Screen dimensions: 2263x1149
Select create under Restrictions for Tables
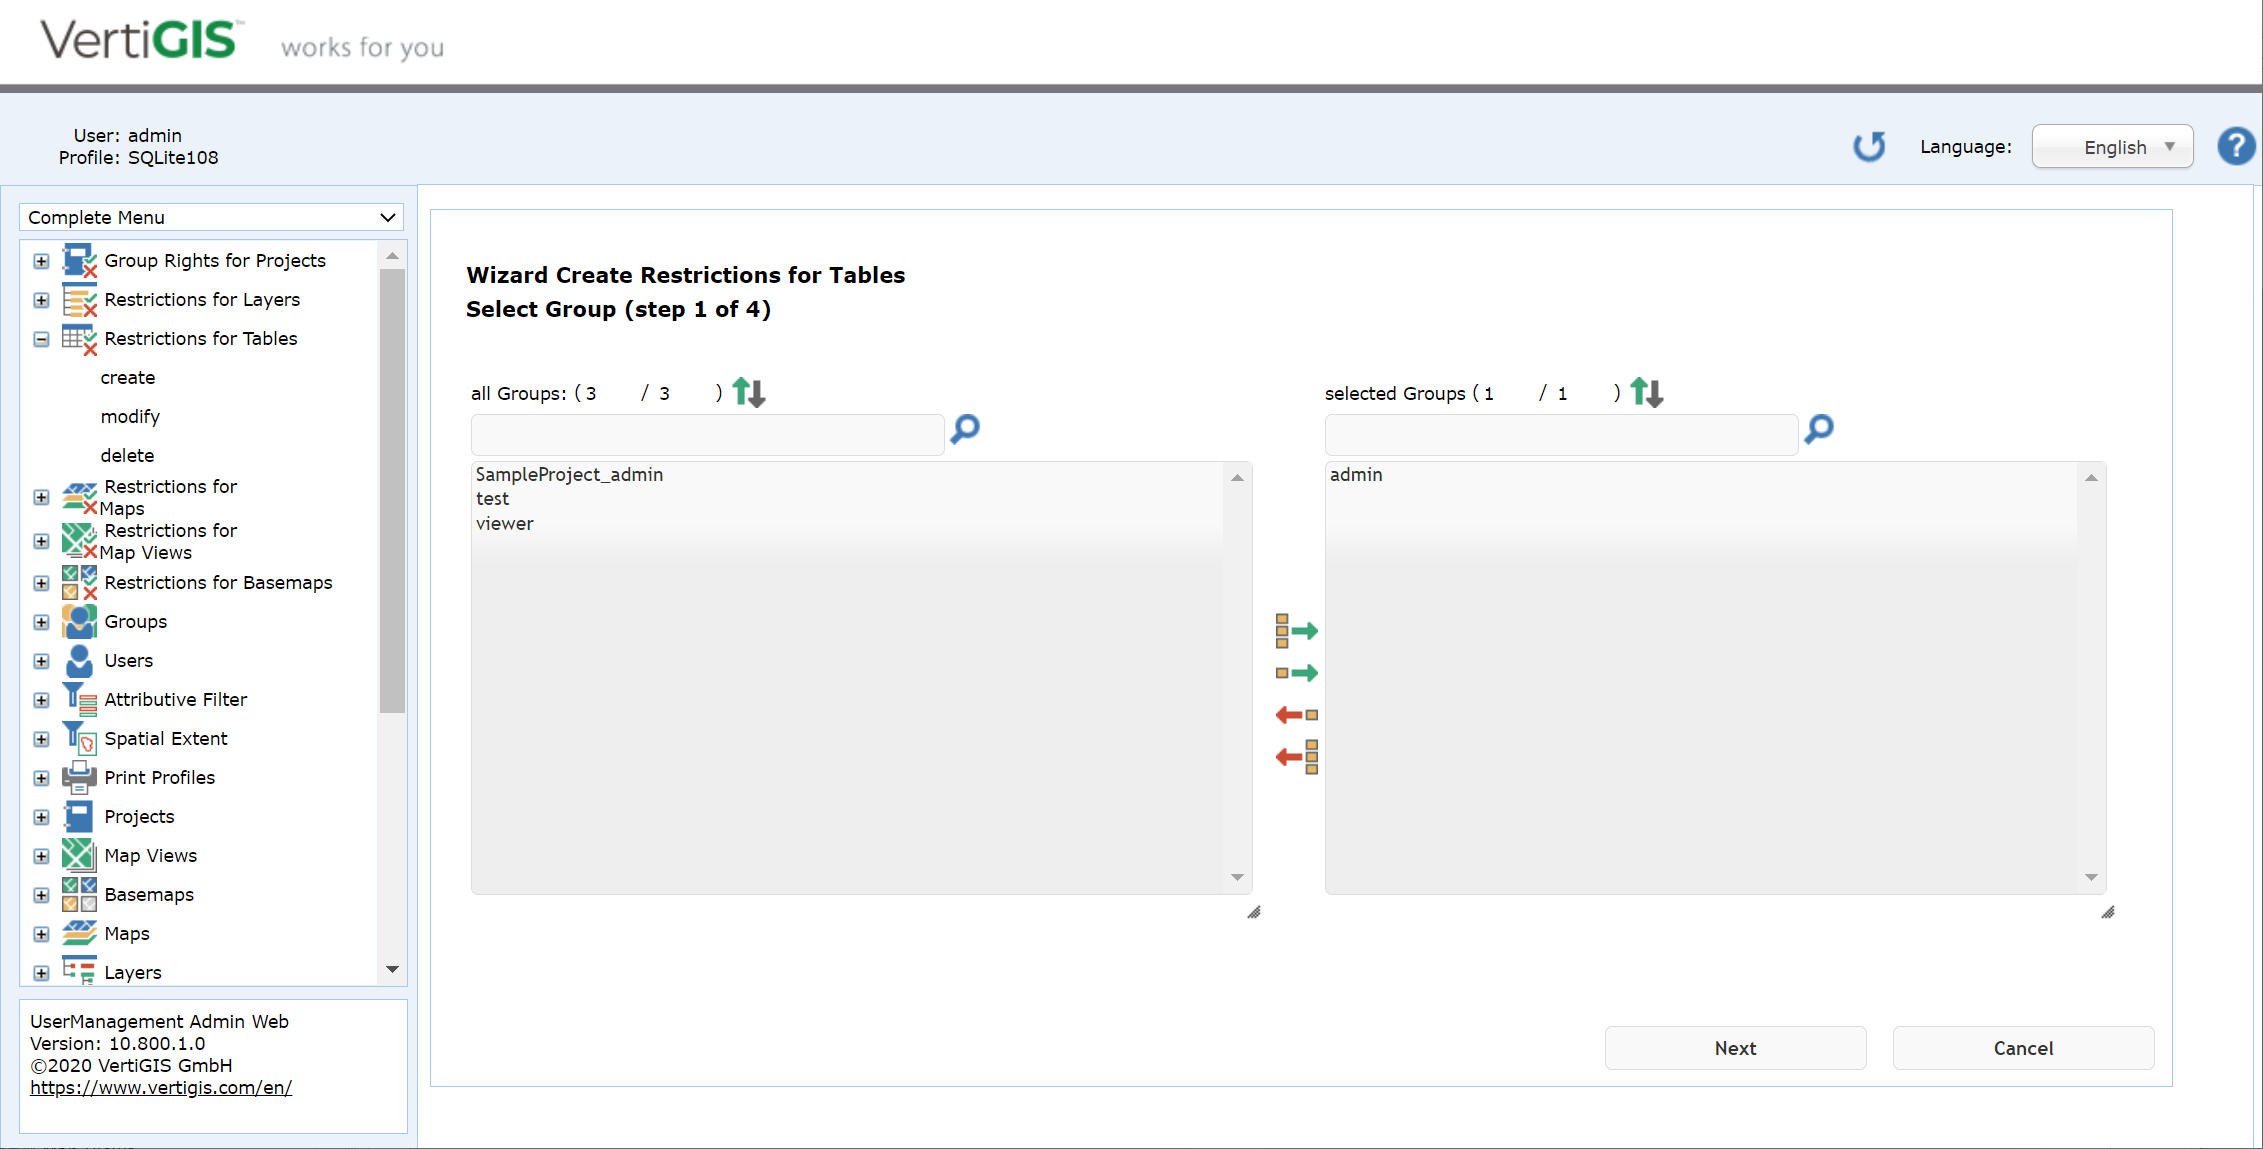click(127, 377)
